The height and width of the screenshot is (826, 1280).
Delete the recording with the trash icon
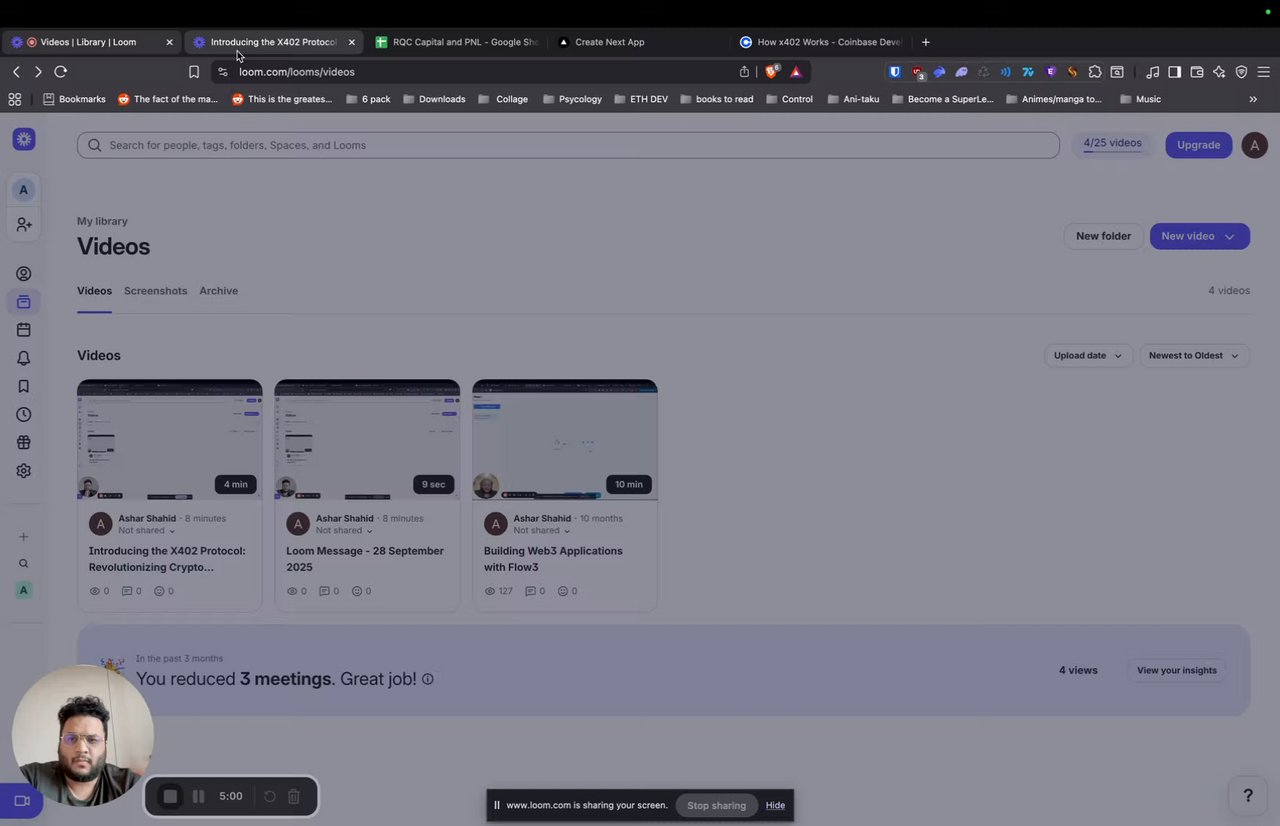tap(294, 796)
